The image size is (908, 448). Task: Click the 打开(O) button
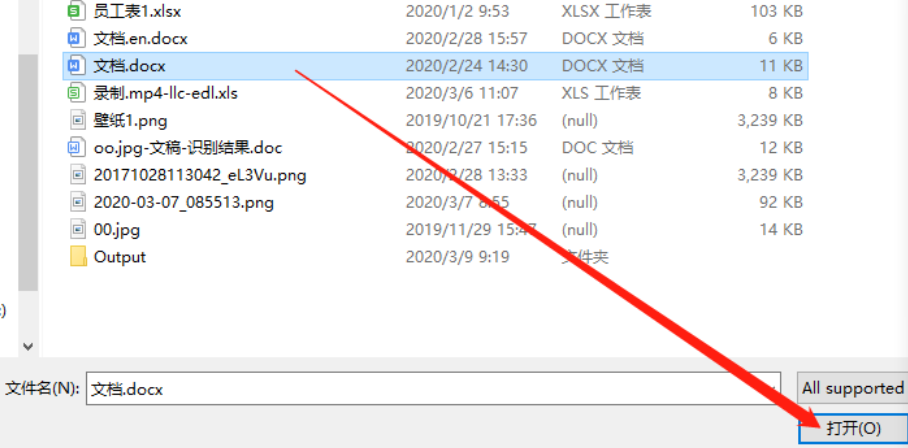coord(854,429)
